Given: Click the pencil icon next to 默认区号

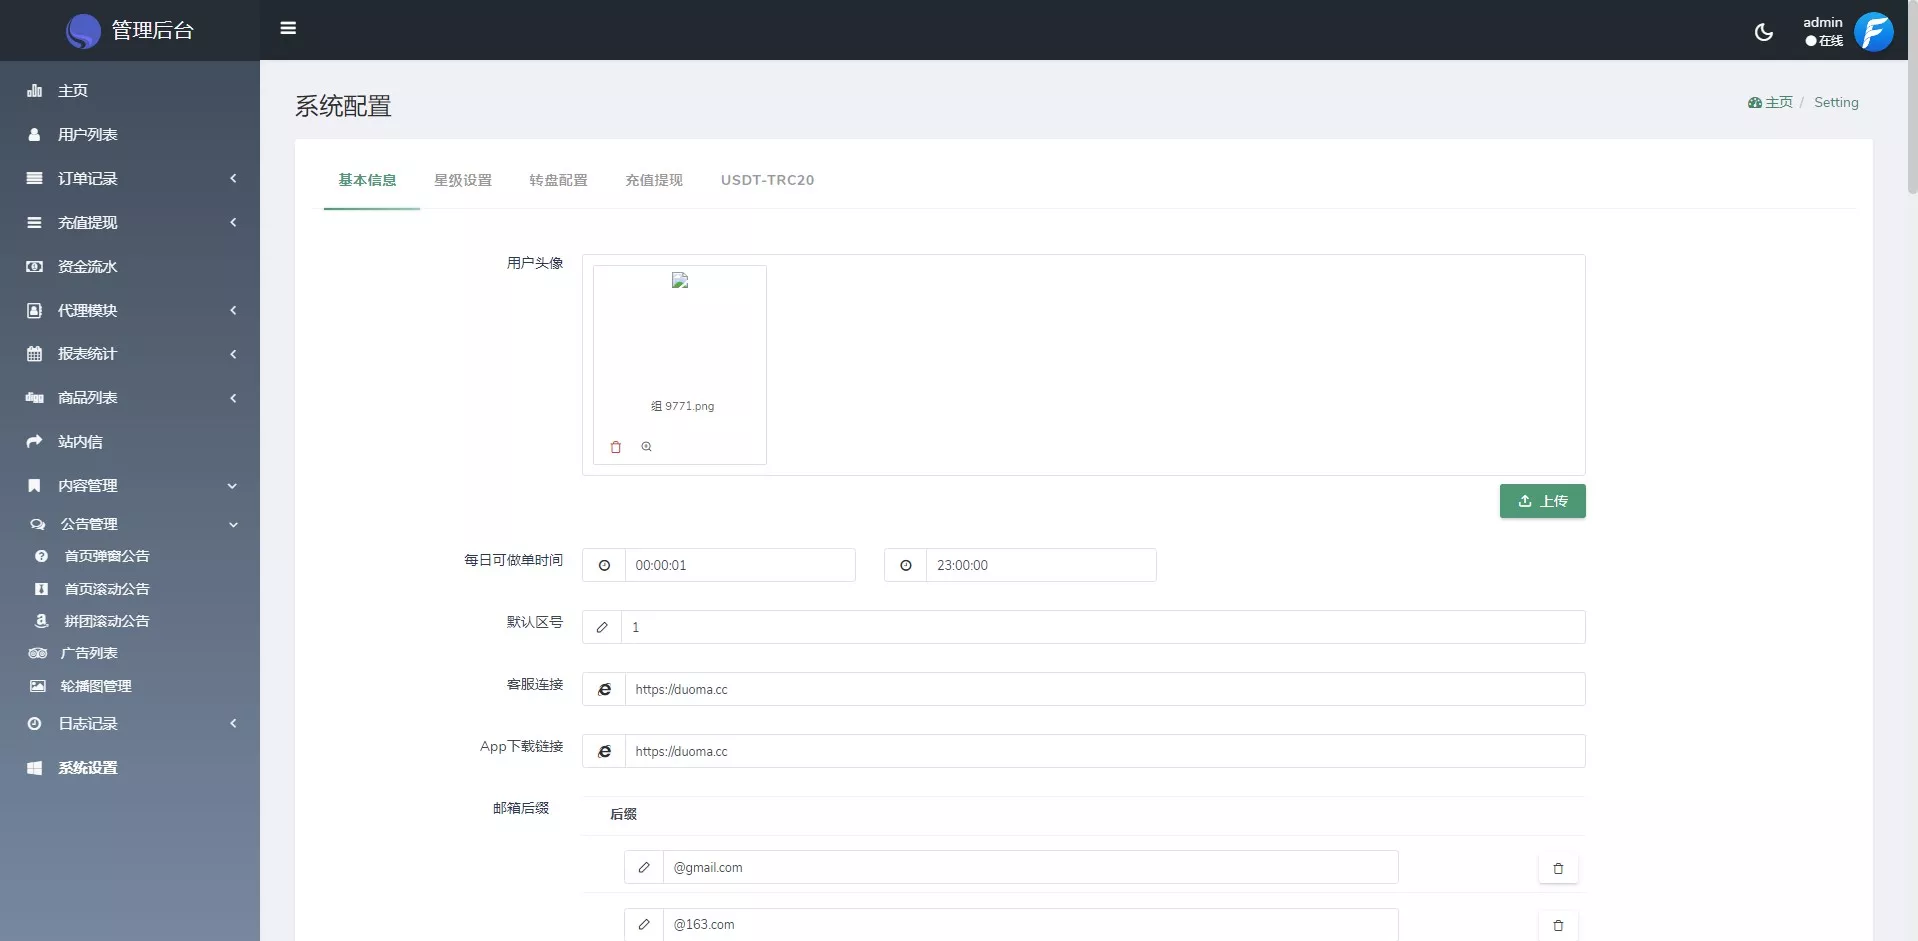Looking at the screenshot, I should pos(601,627).
